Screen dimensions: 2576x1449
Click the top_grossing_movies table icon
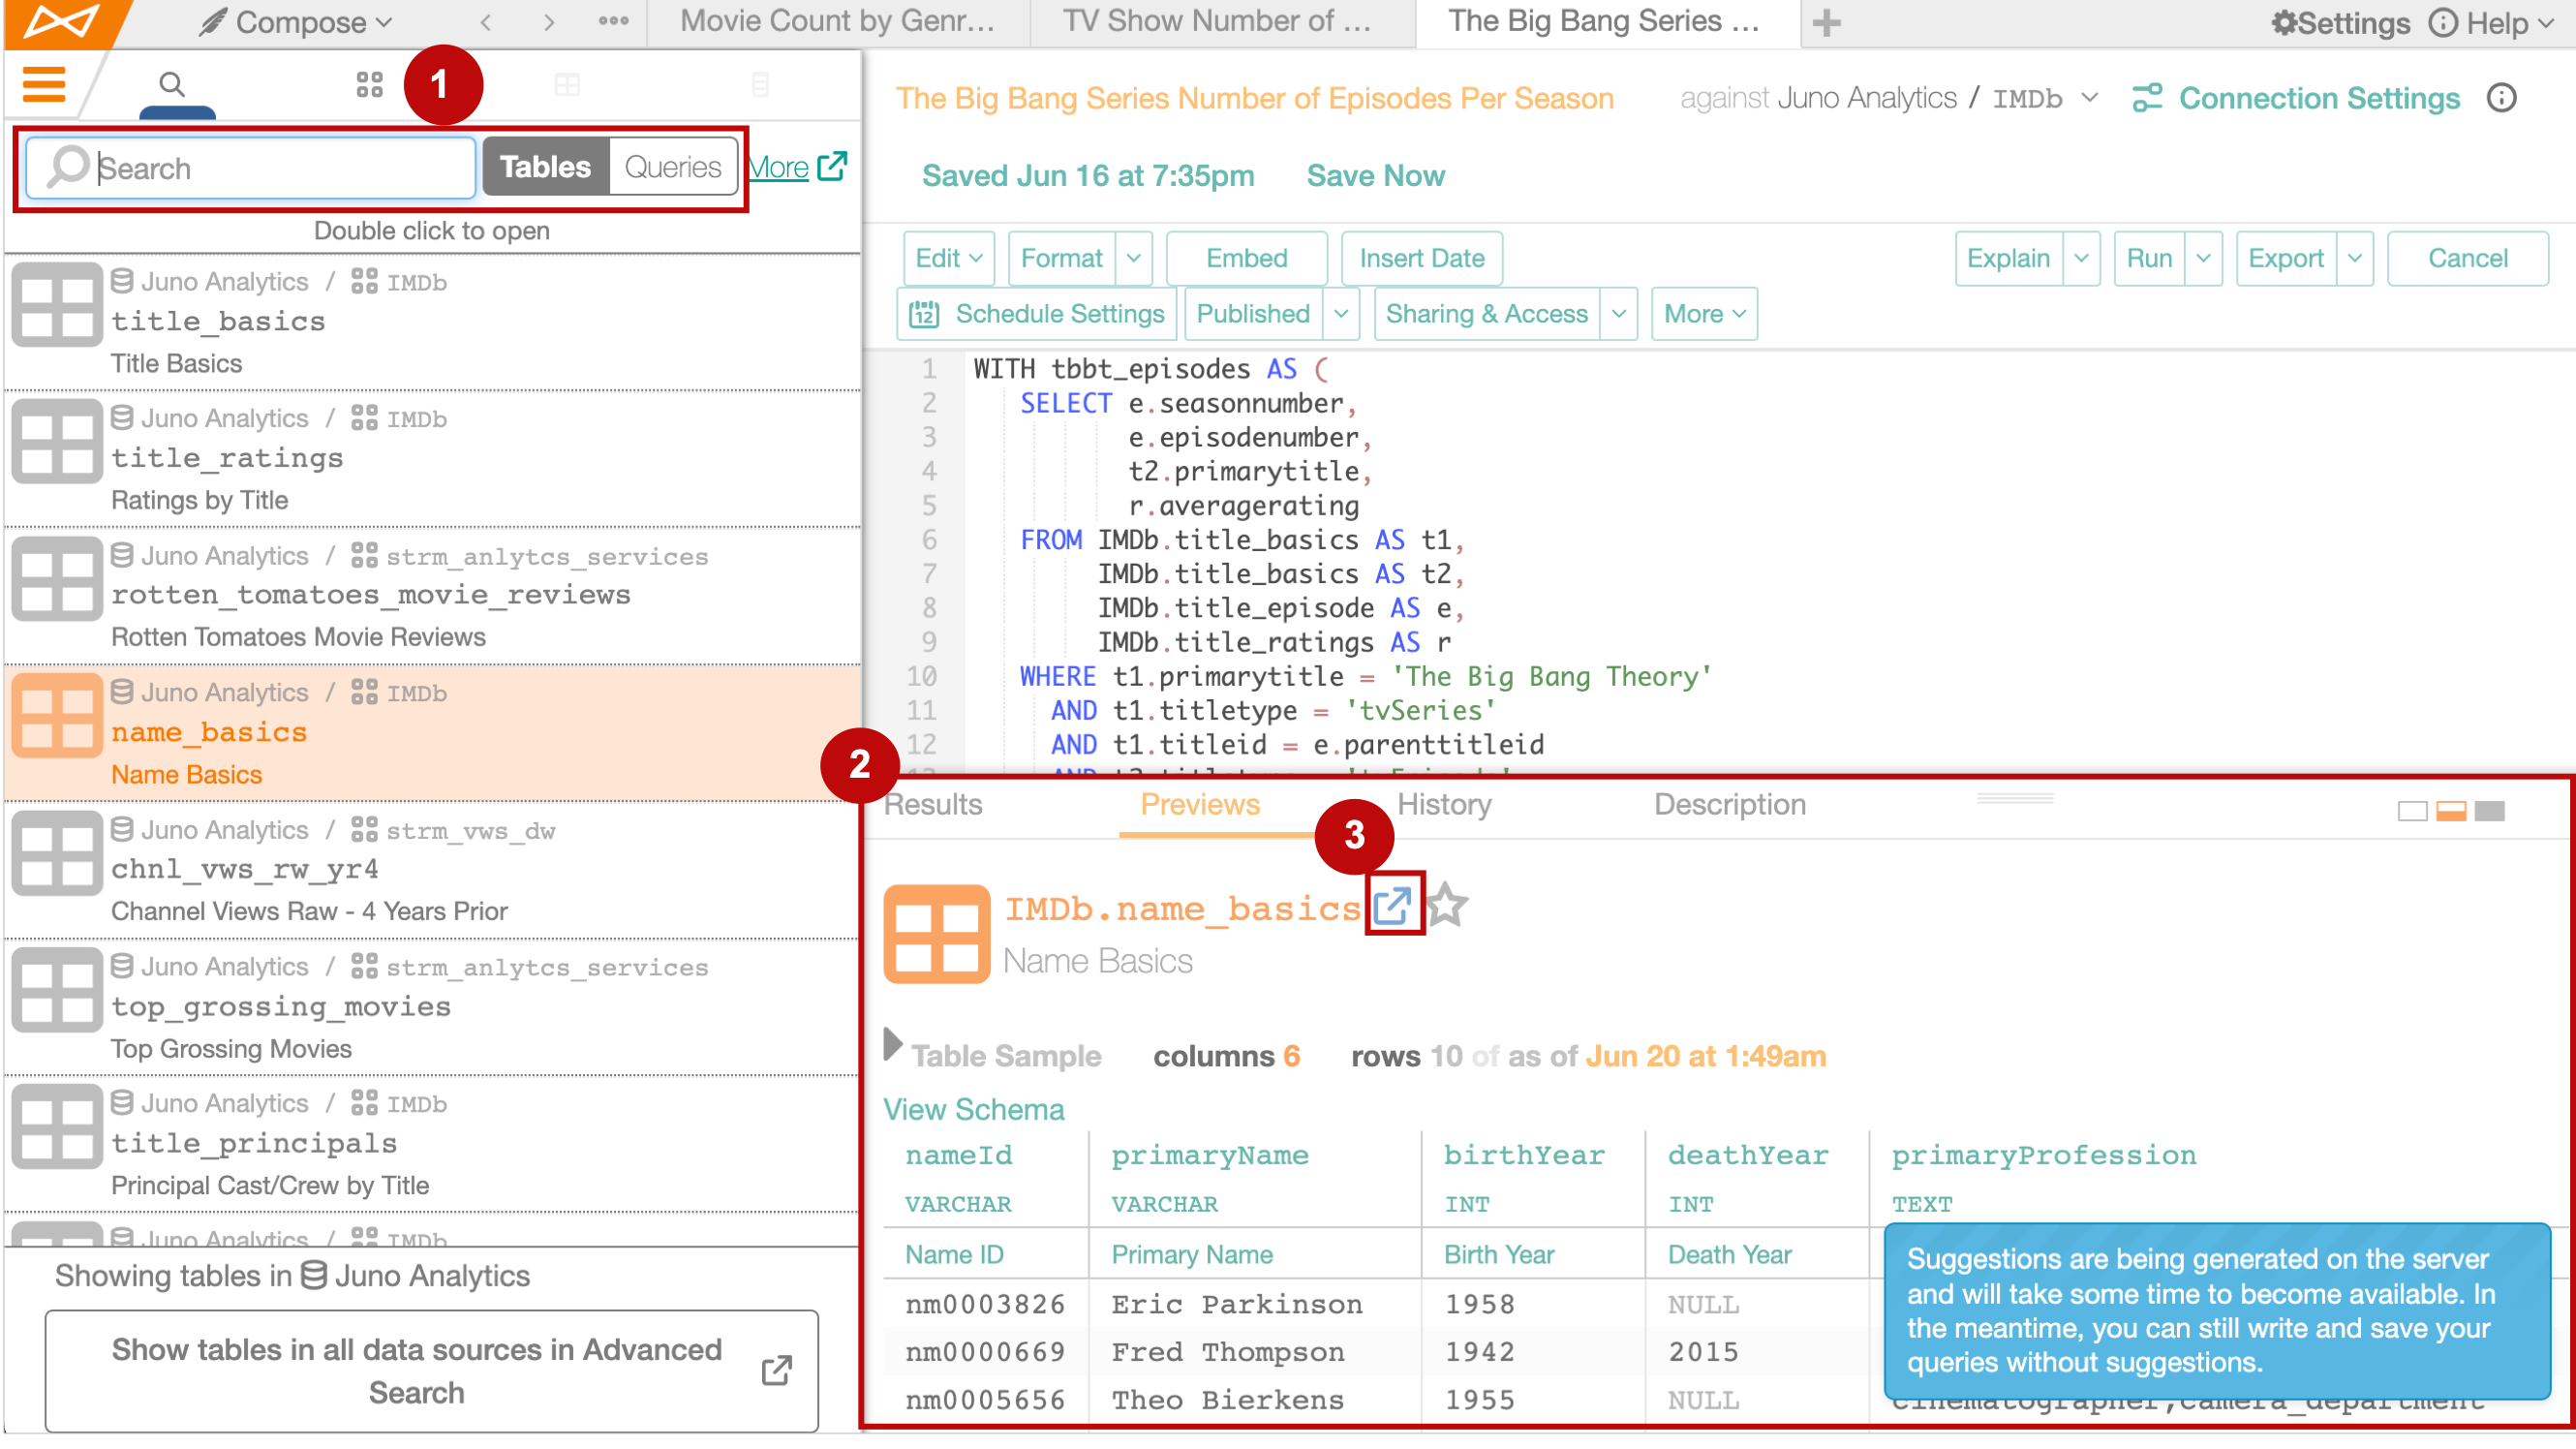point(56,991)
